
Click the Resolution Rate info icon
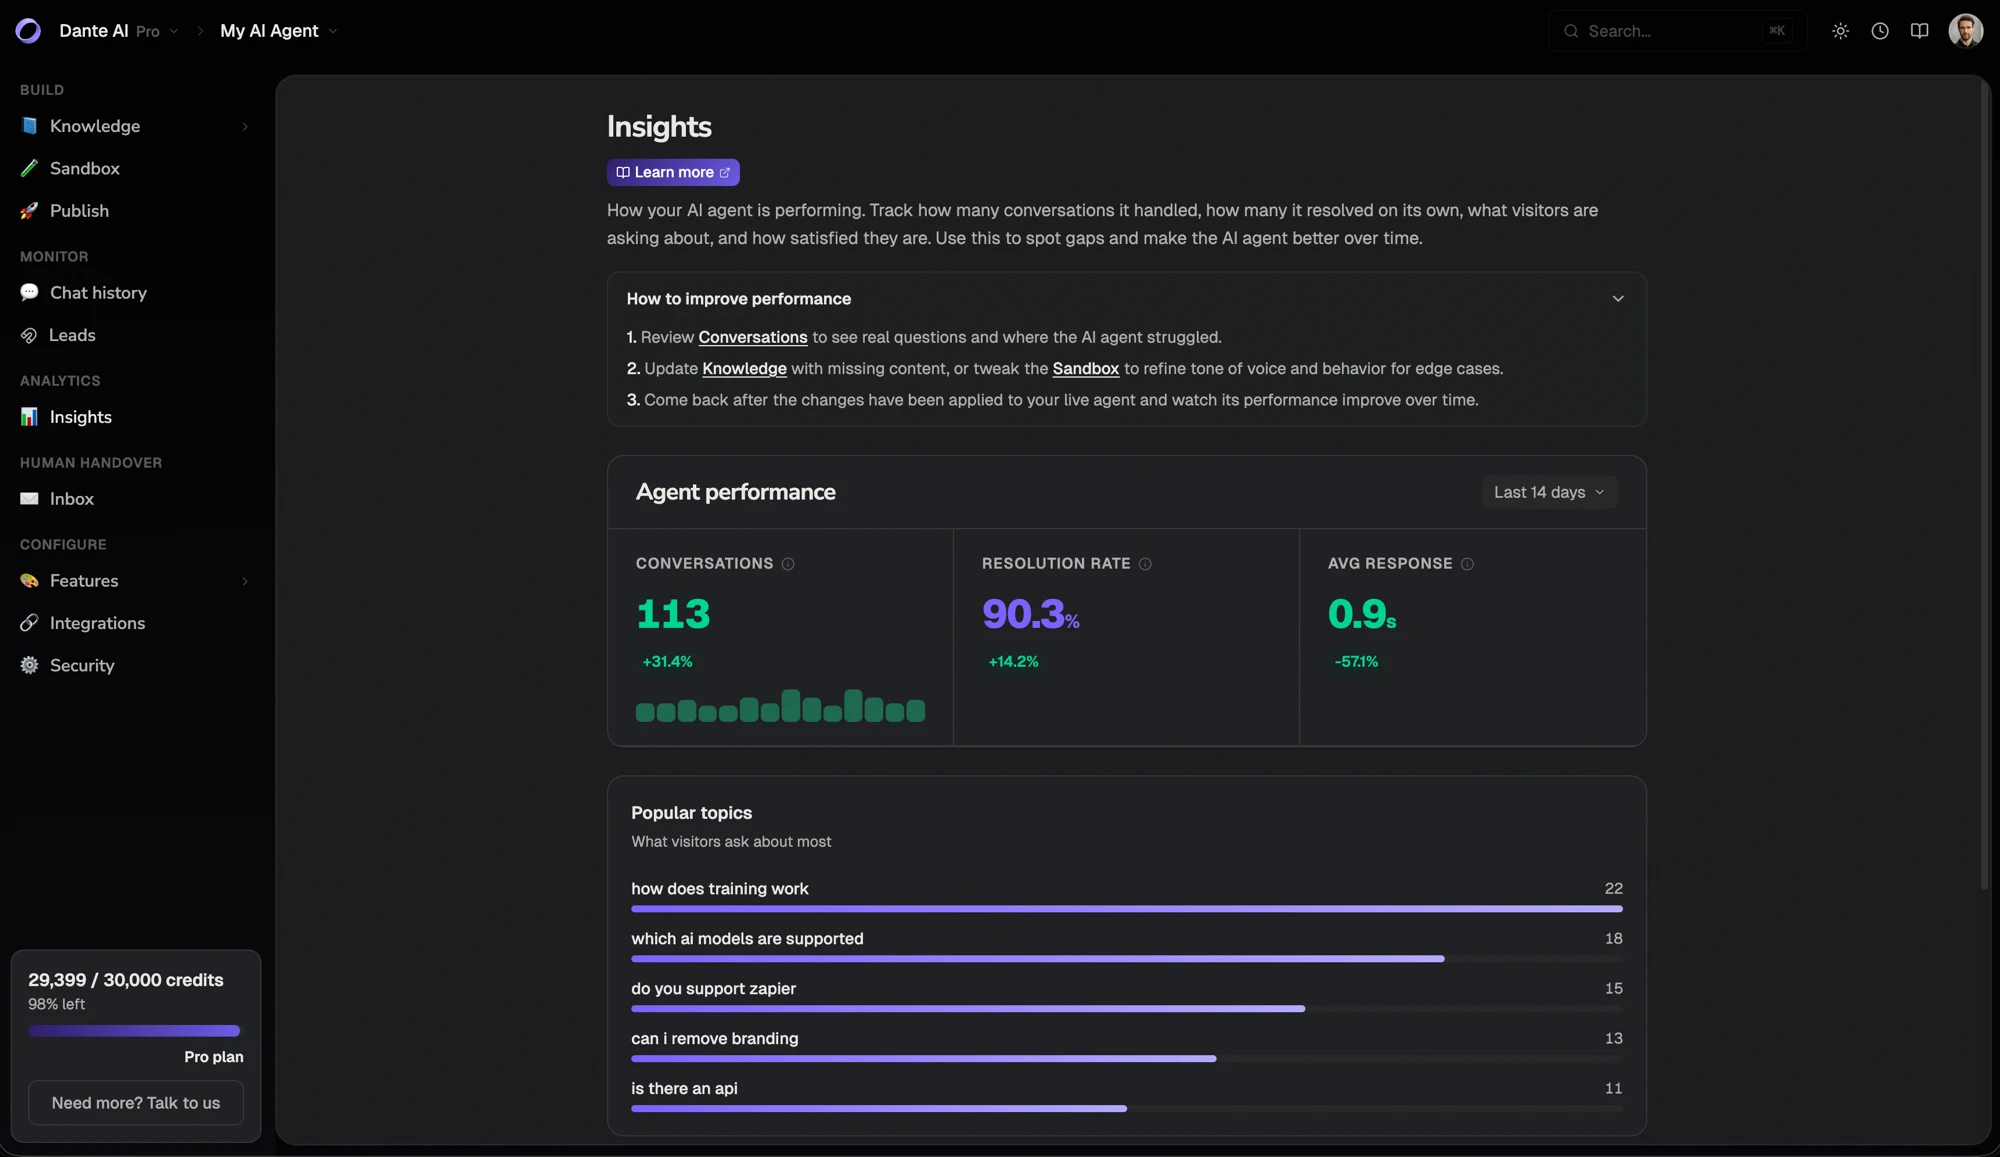click(x=1145, y=564)
